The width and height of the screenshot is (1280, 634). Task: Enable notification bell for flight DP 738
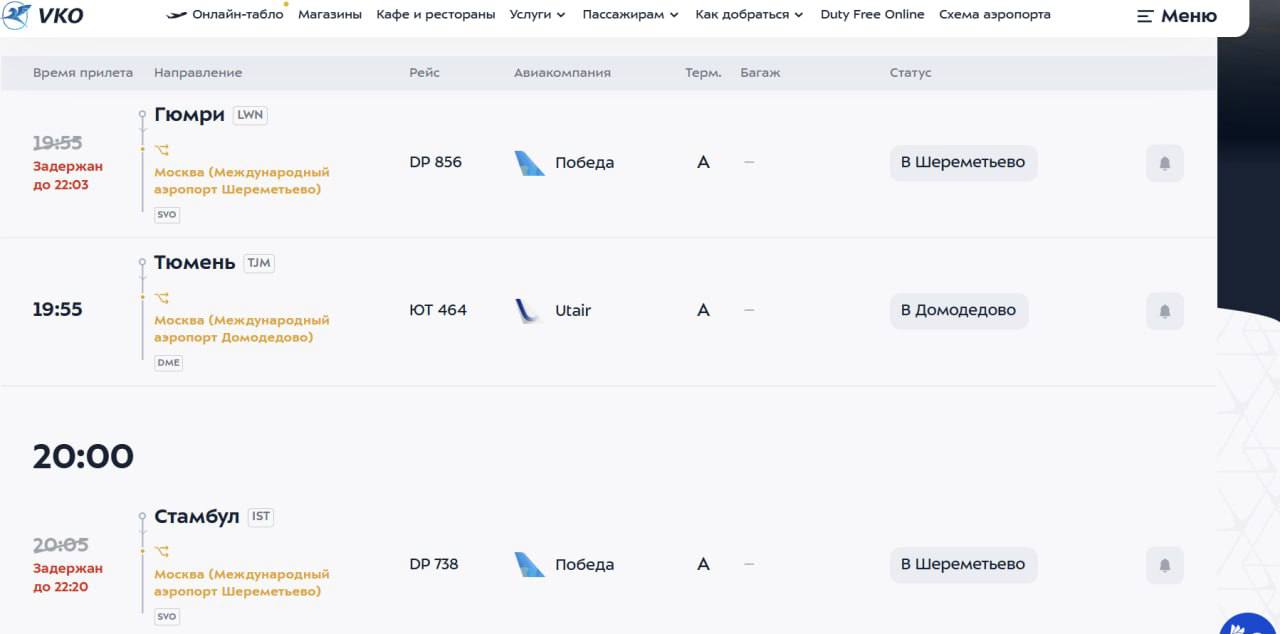1164,565
